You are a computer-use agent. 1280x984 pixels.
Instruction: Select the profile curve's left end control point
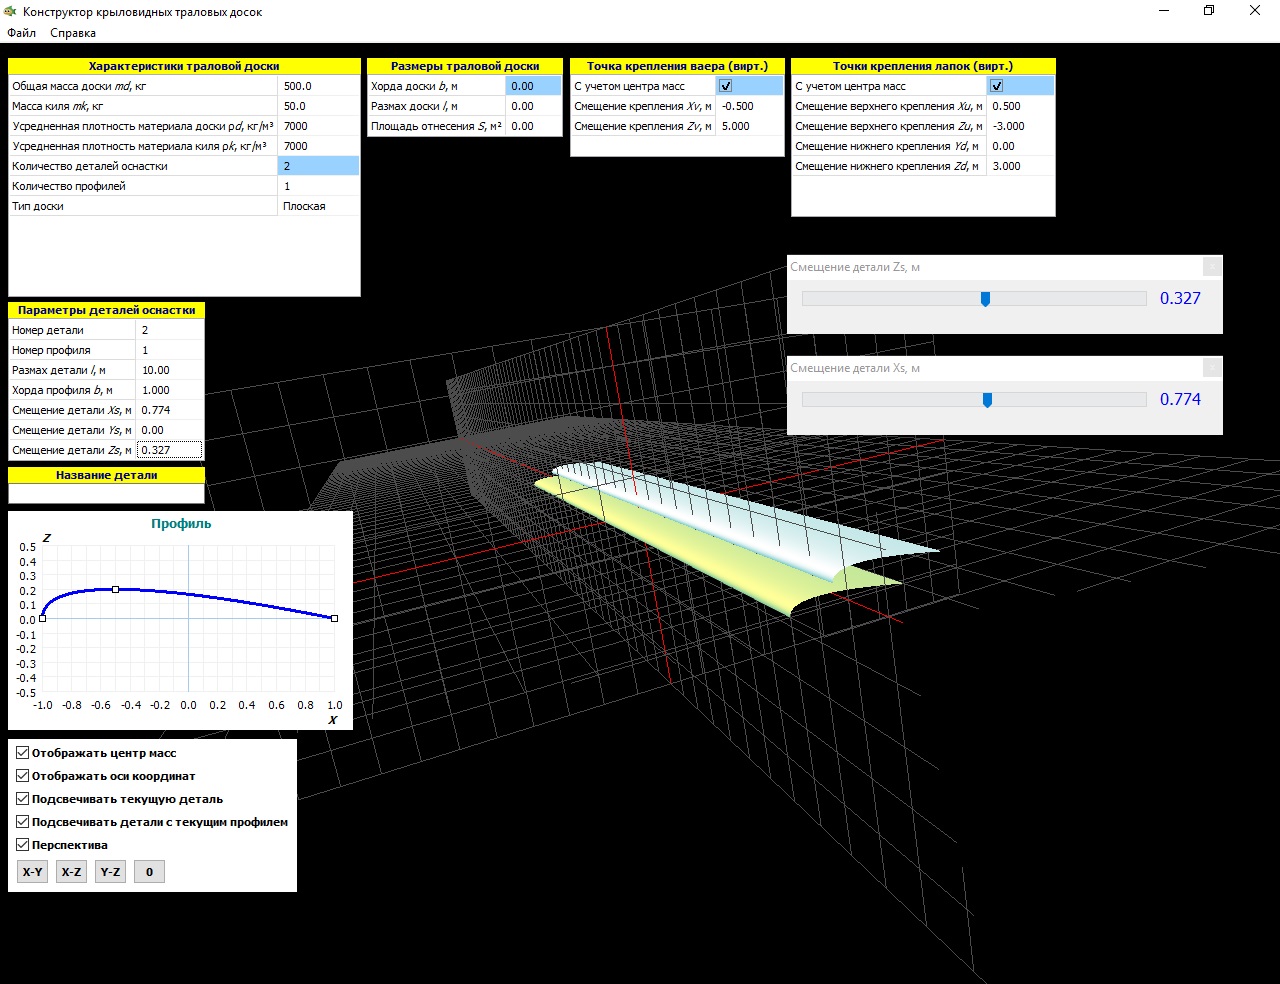point(43,619)
